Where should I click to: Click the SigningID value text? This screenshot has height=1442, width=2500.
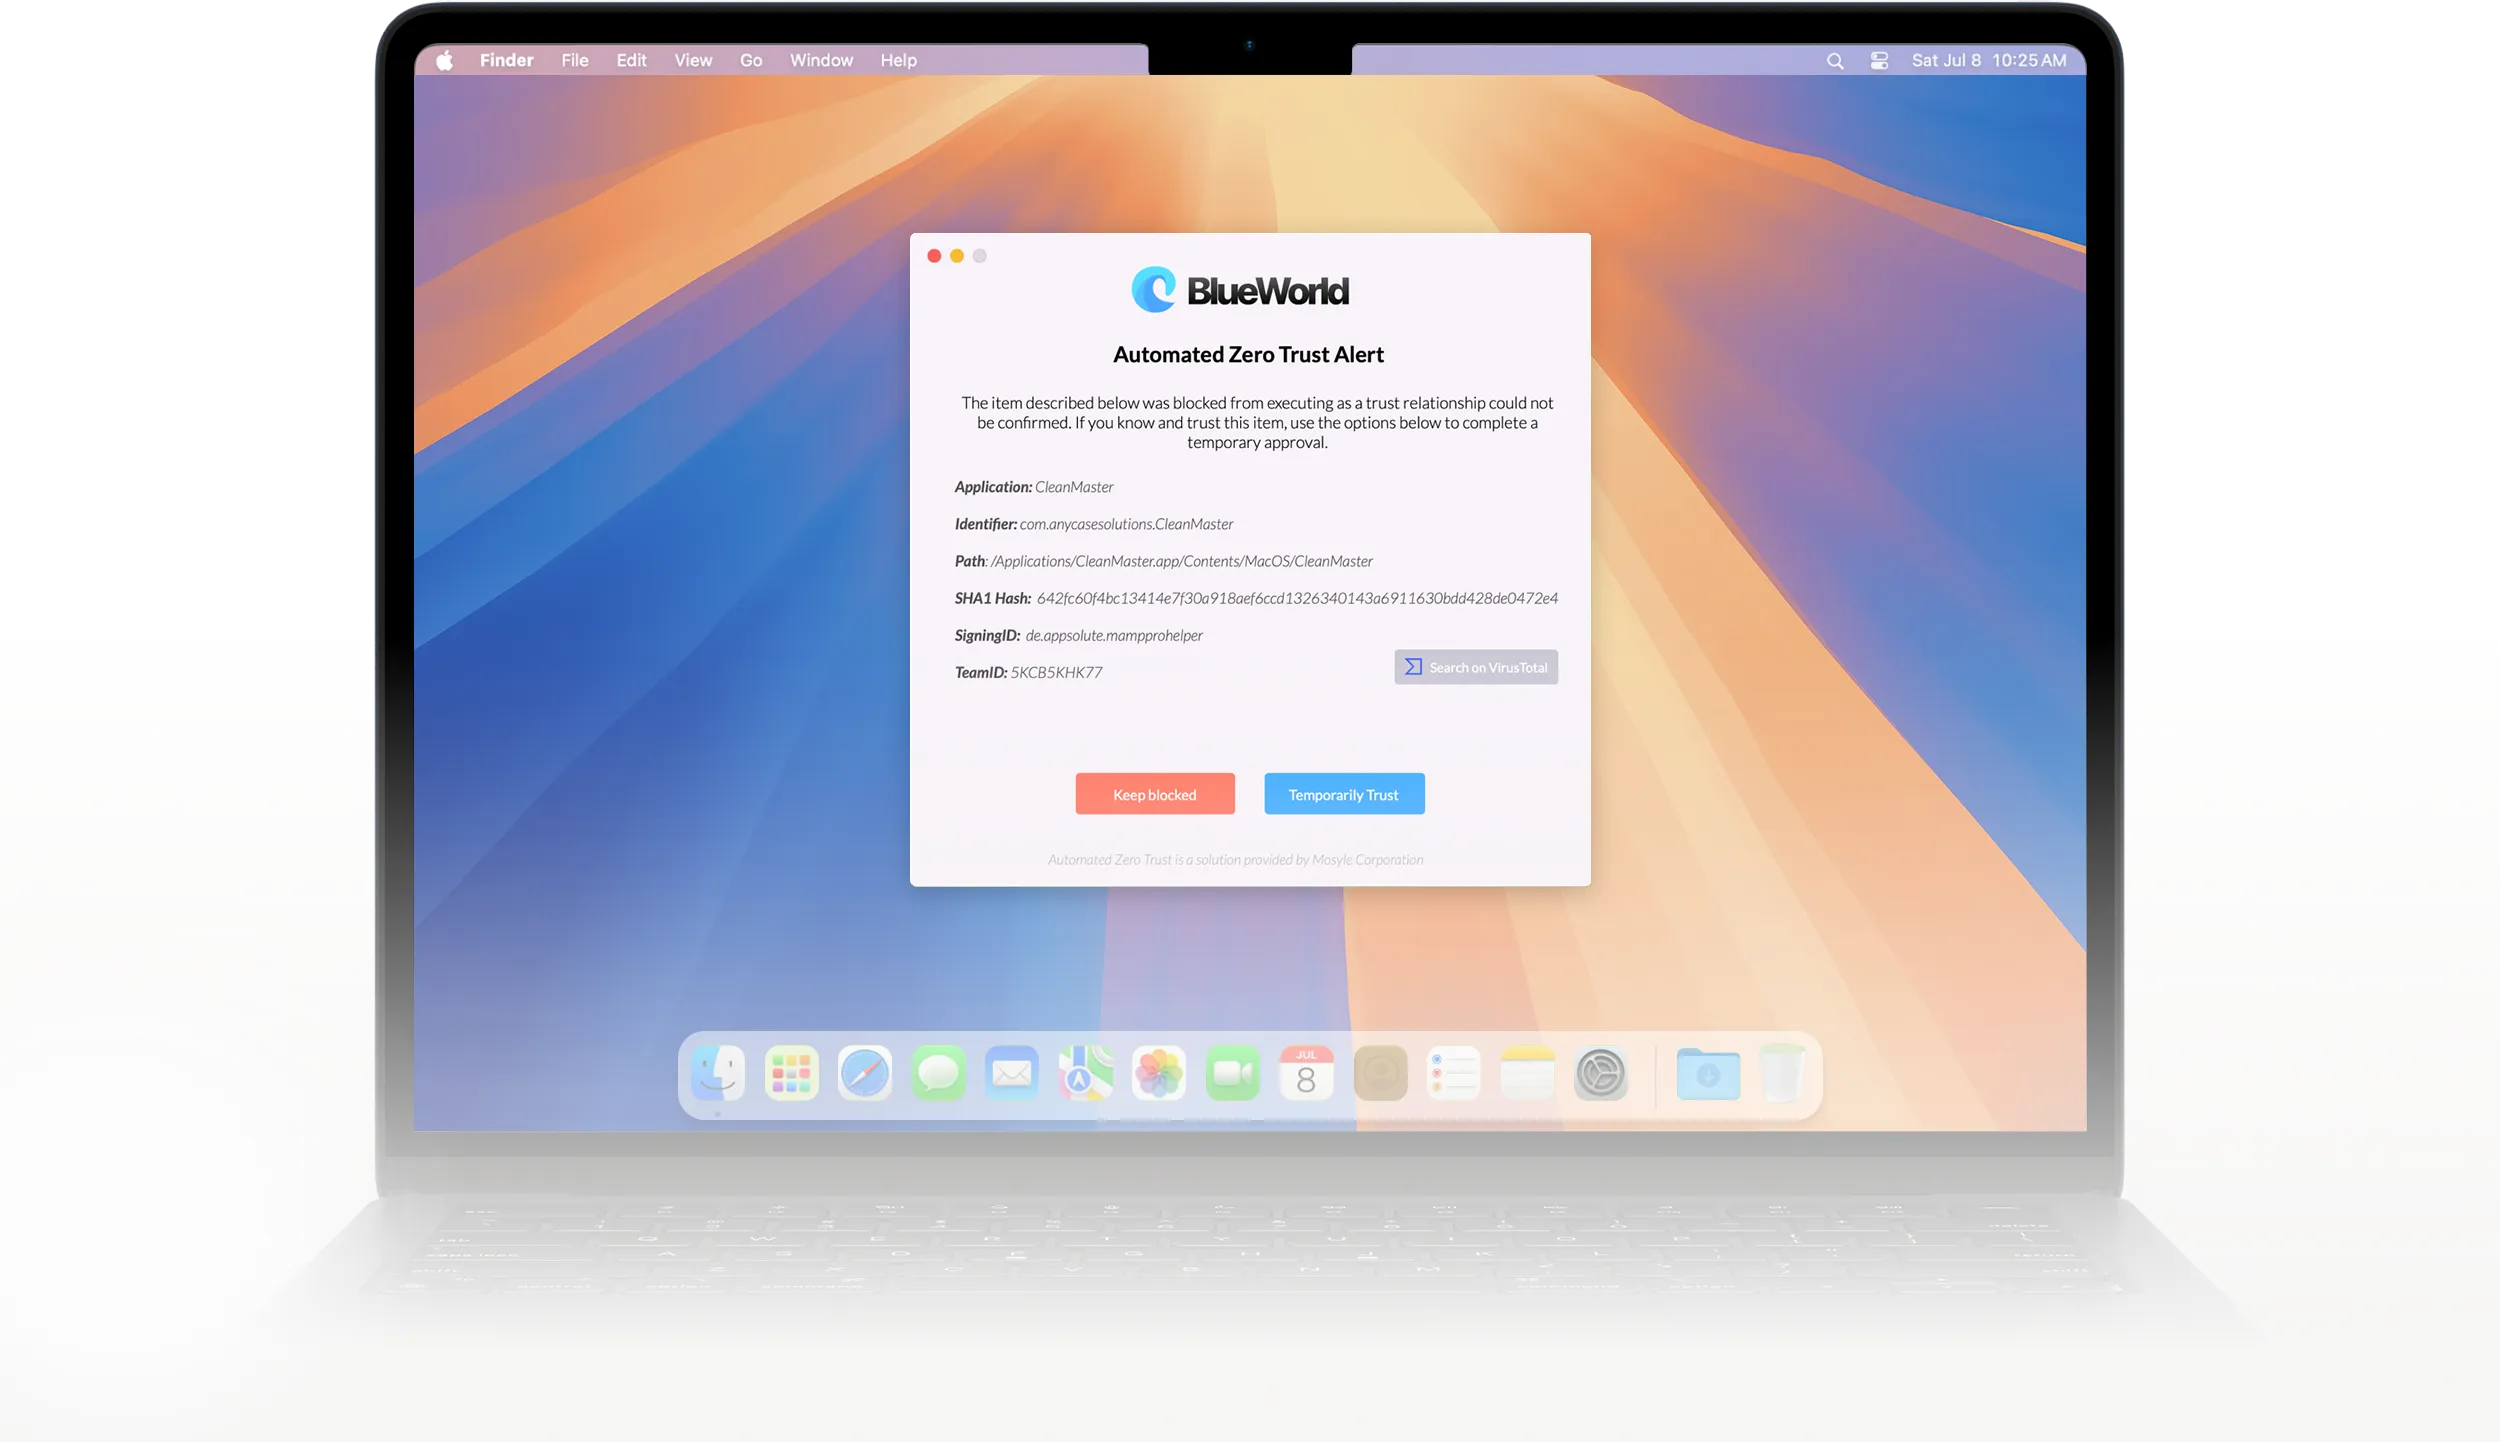coord(1113,637)
